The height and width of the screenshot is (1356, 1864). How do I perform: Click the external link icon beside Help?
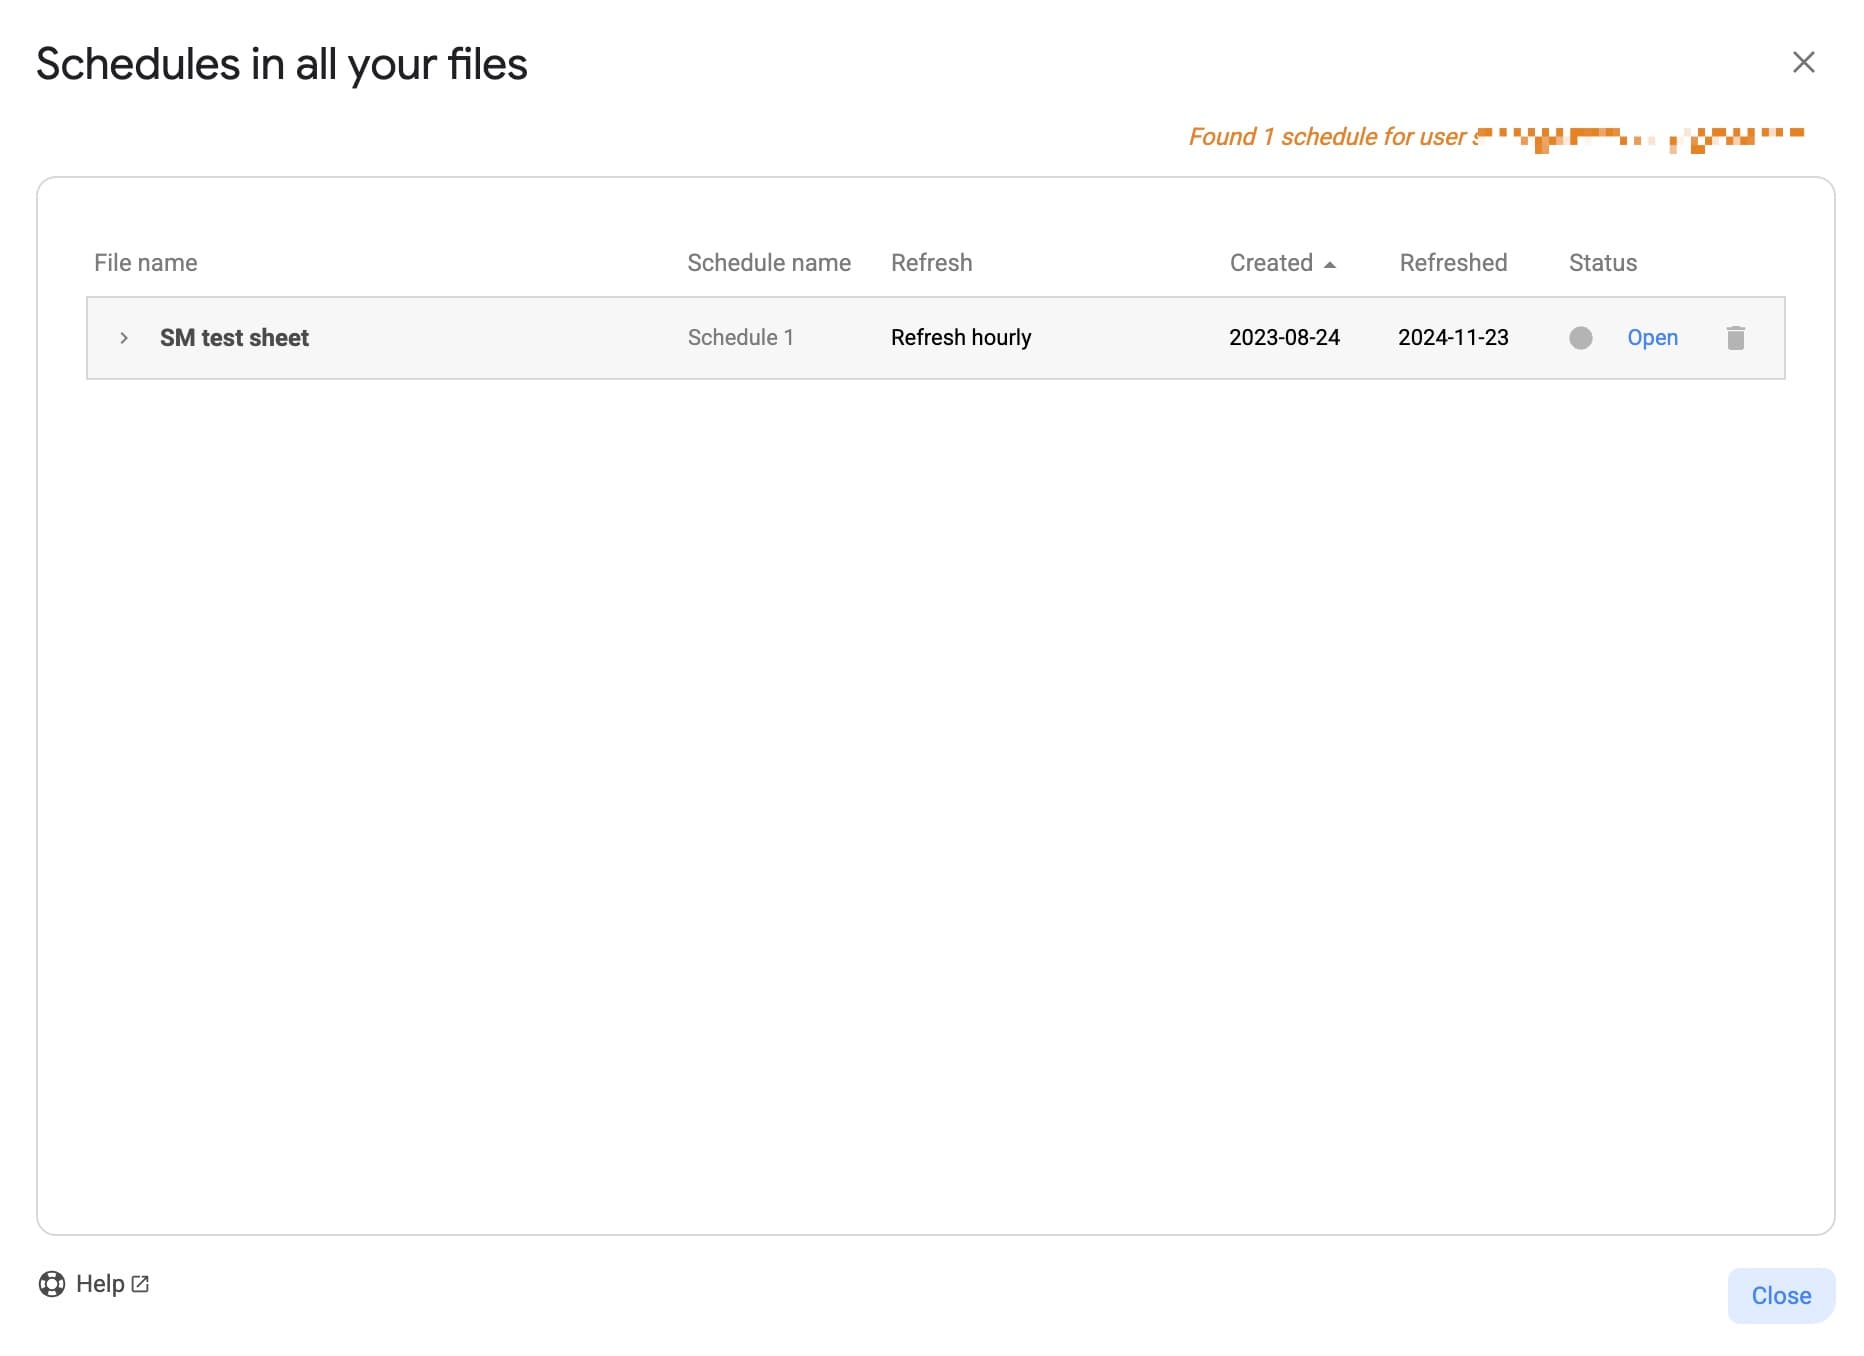[140, 1284]
